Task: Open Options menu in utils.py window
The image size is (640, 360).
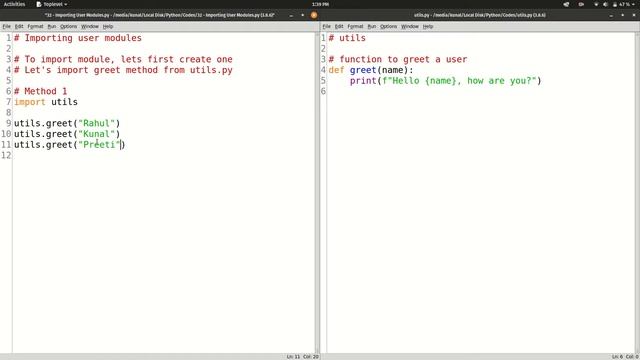Action: coord(388,26)
